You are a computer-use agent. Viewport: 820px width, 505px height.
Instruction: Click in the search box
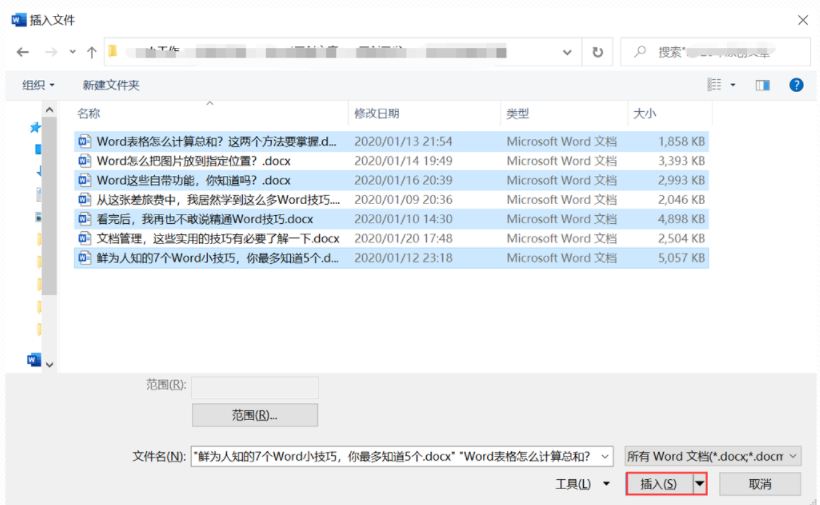pyautogui.click(x=715, y=52)
